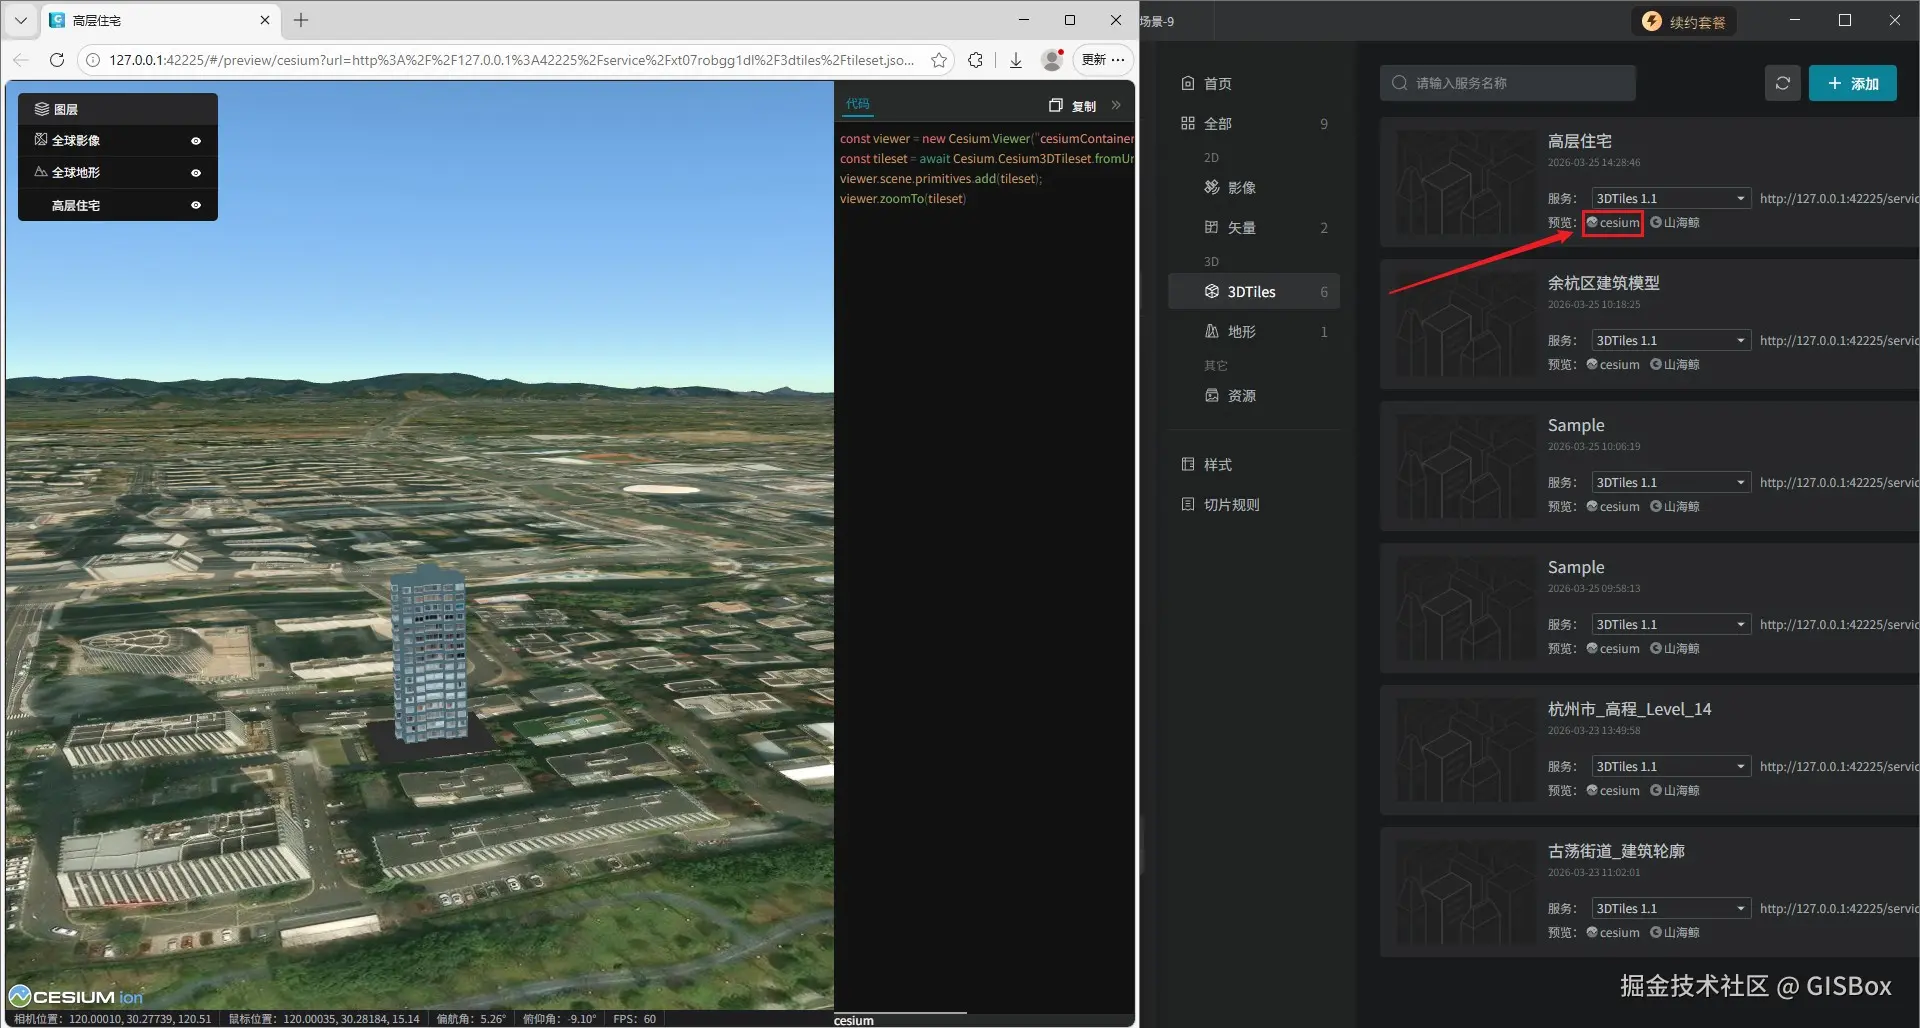This screenshot has height=1028, width=1920.
Task: Open service version dropdown for 古荡街道_建筑轮廓
Action: tap(1670, 908)
